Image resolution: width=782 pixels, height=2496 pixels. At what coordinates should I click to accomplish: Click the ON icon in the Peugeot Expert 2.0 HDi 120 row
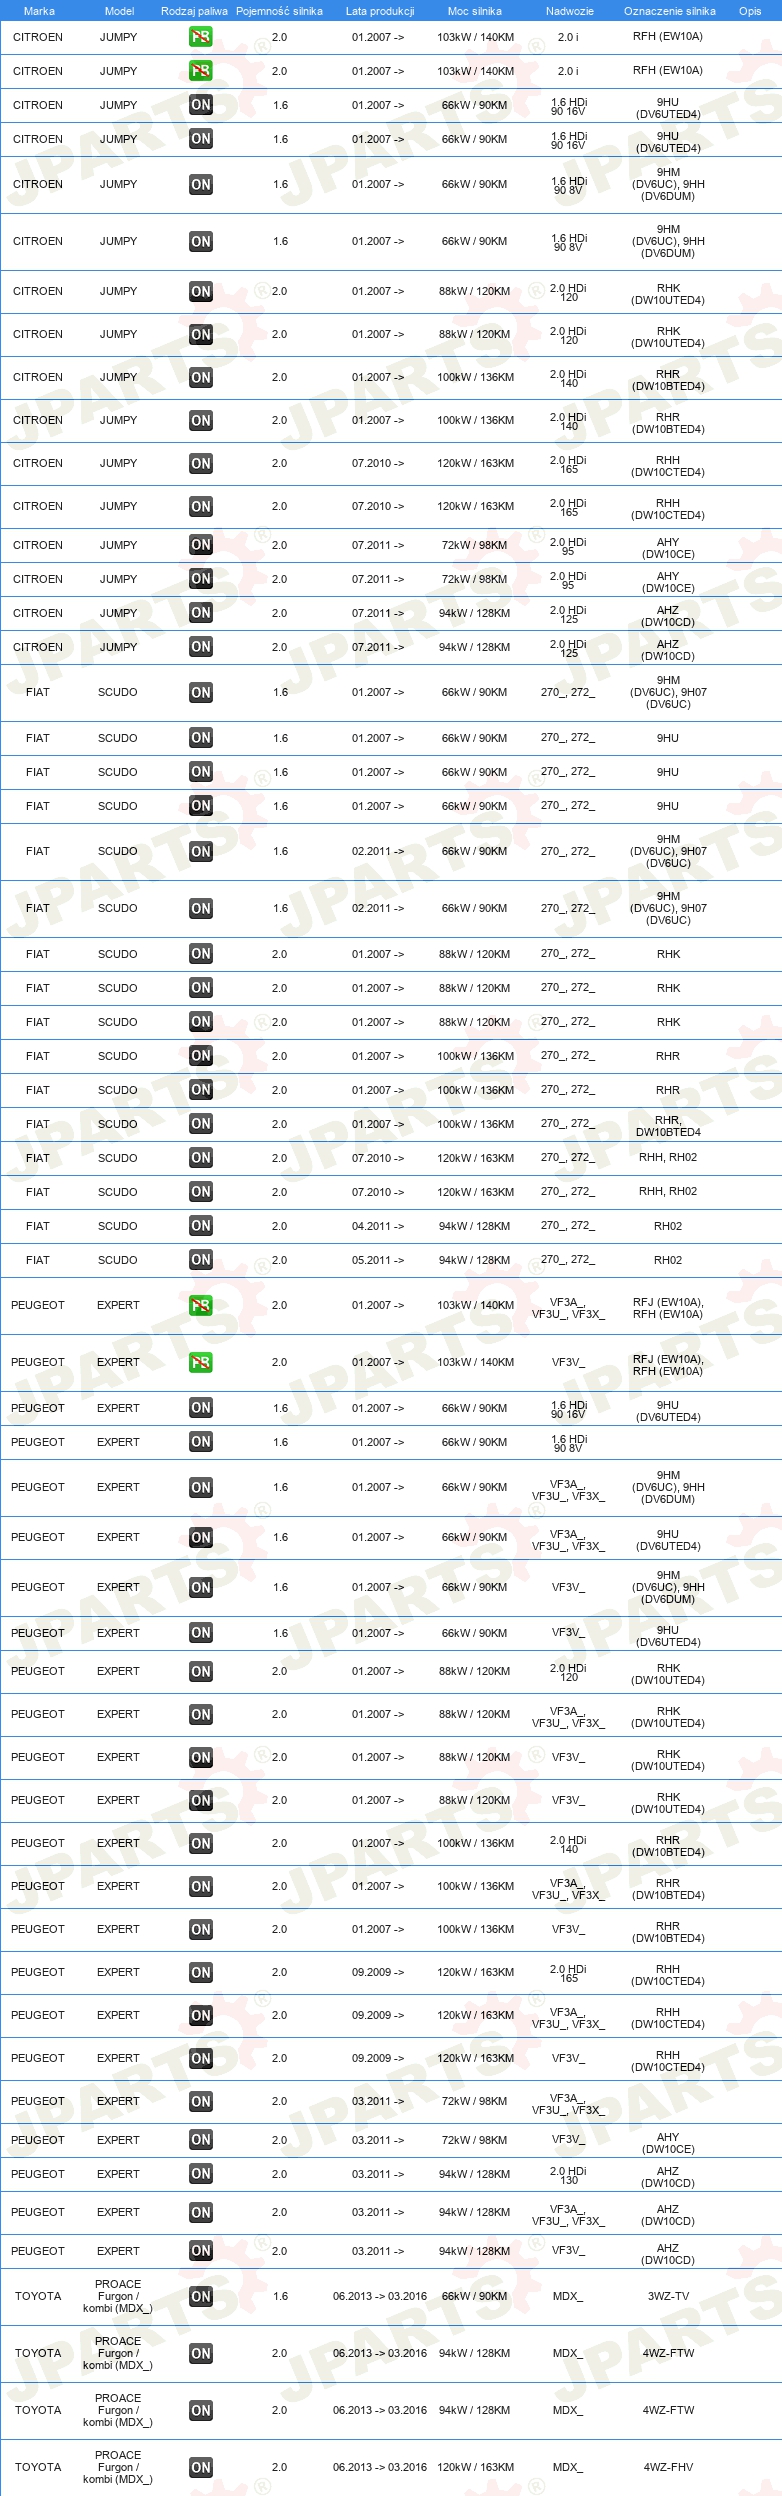click(x=200, y=1671)
